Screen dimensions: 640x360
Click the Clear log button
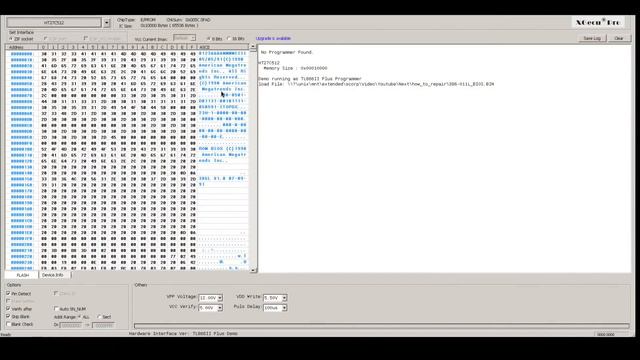point(619,38)
